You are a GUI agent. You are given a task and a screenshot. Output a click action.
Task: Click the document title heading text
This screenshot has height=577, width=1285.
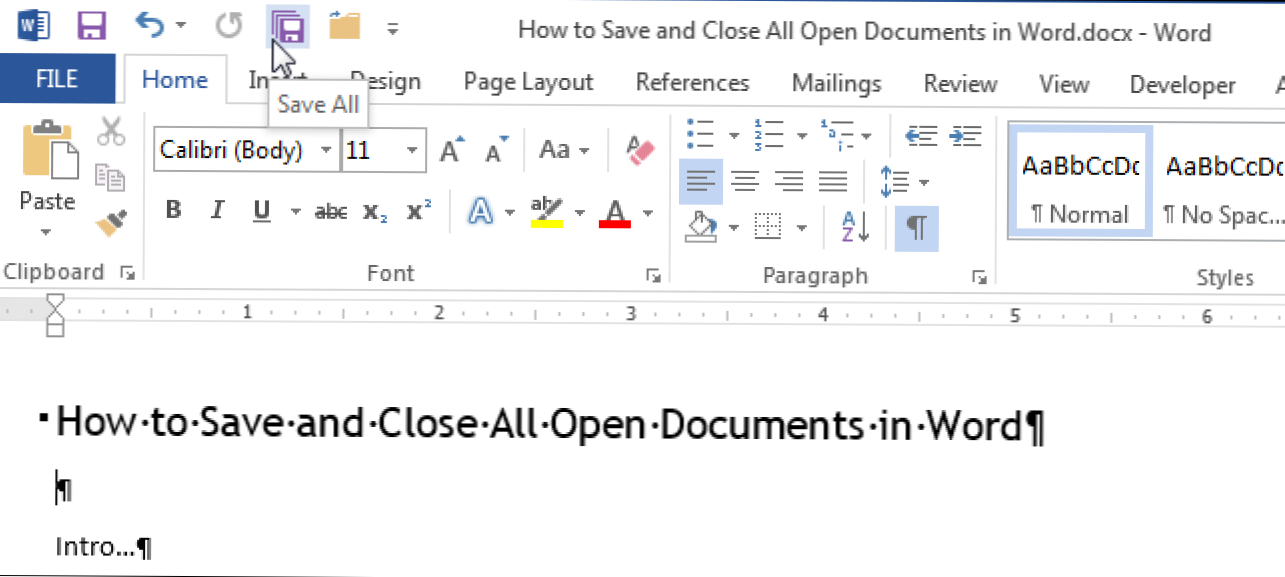[551, 424]
